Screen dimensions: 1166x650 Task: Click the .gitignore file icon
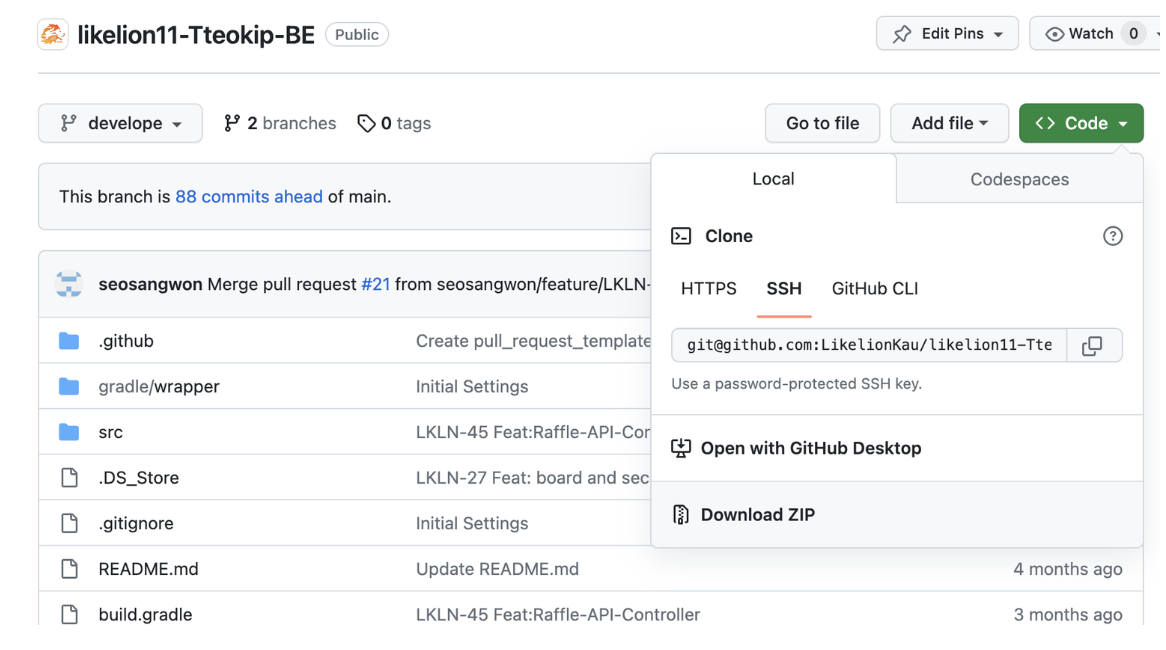(69, 523)
